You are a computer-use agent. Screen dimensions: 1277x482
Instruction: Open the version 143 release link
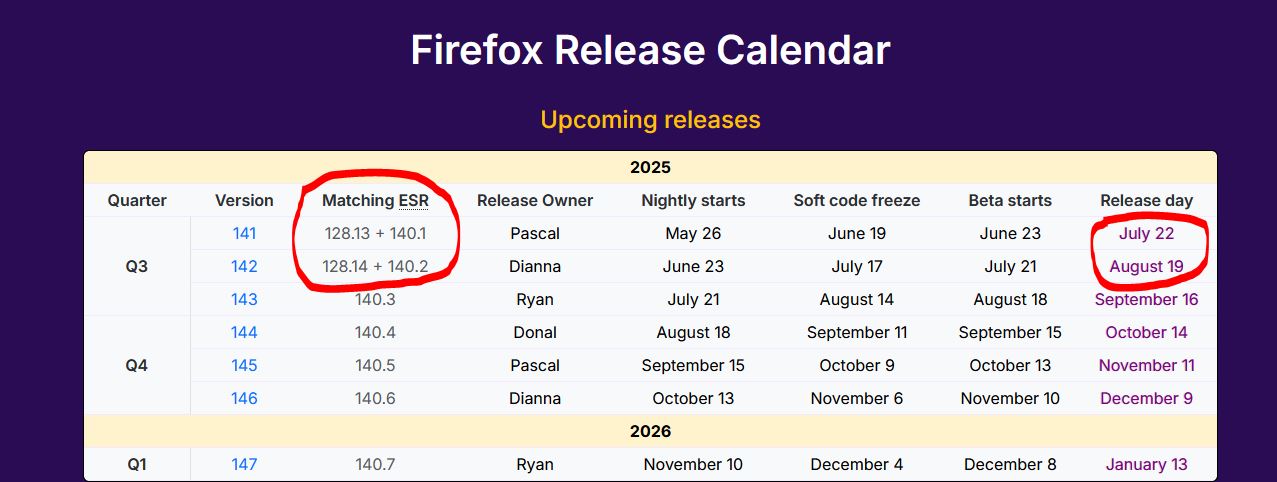click(x=244, y=300)
